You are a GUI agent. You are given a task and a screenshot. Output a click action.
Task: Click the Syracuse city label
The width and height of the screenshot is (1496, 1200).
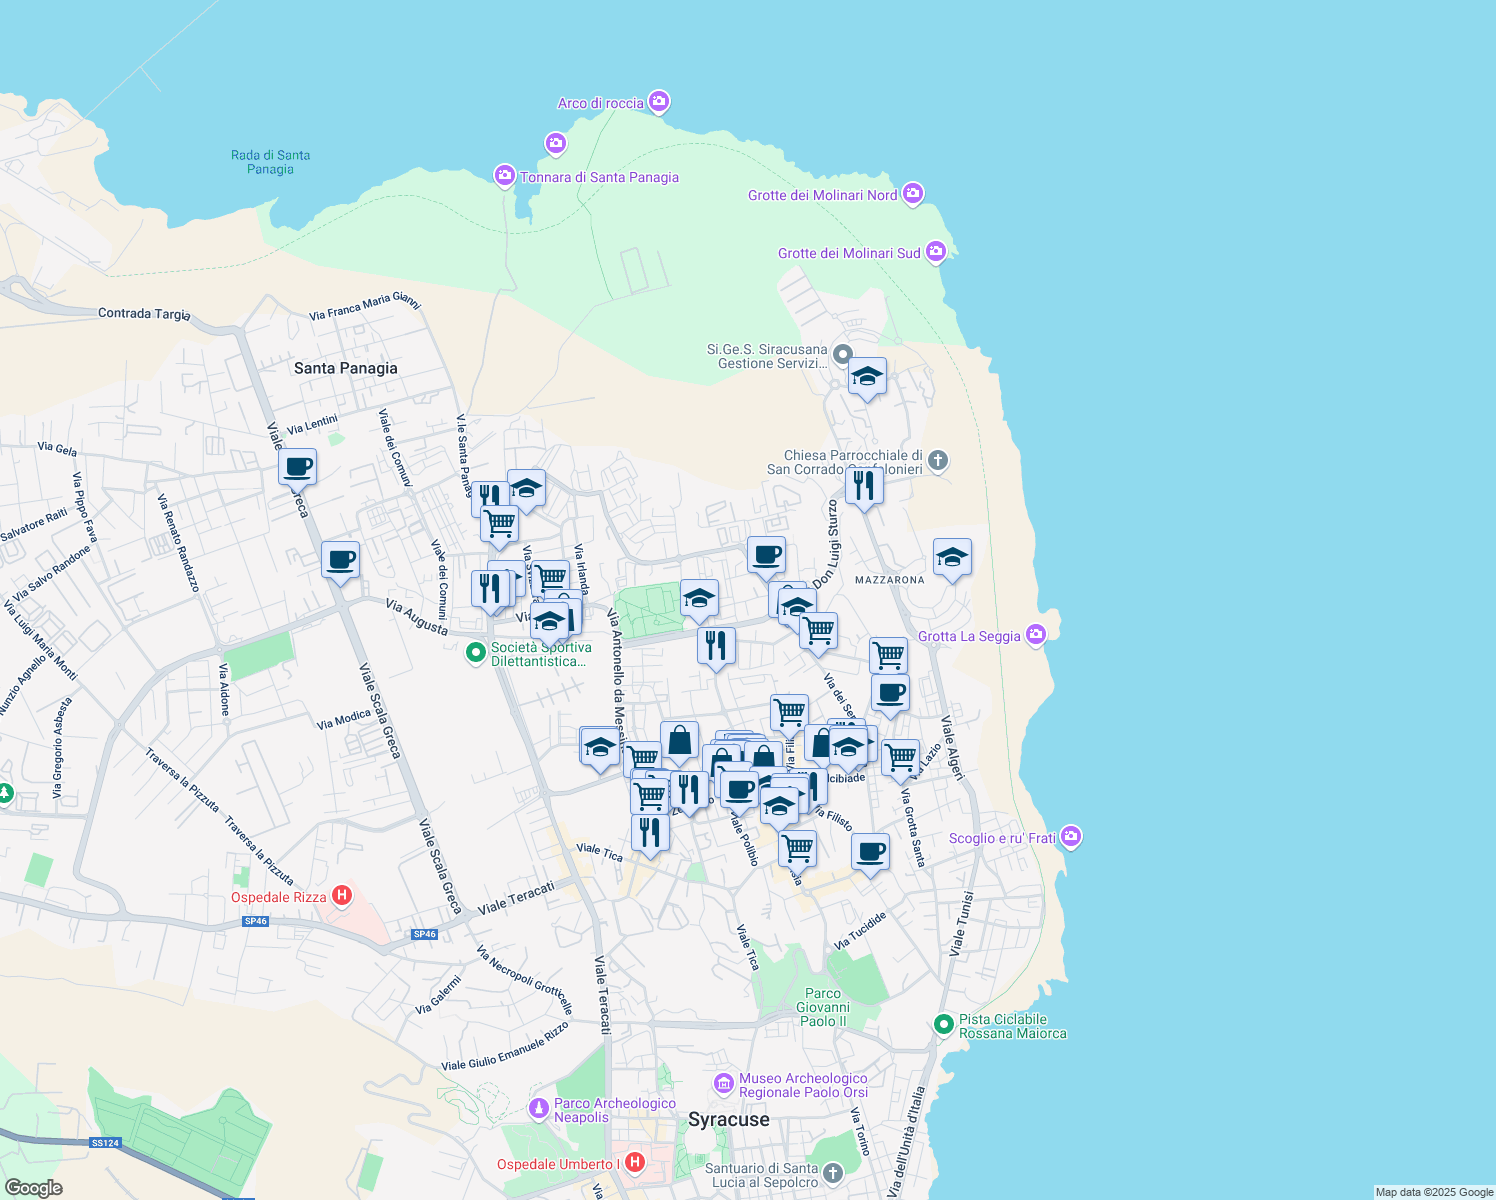pyautogui.click(x=728, y=1119)
